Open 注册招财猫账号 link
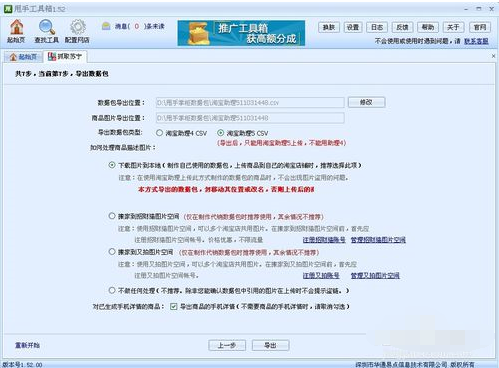 [324, 240]
